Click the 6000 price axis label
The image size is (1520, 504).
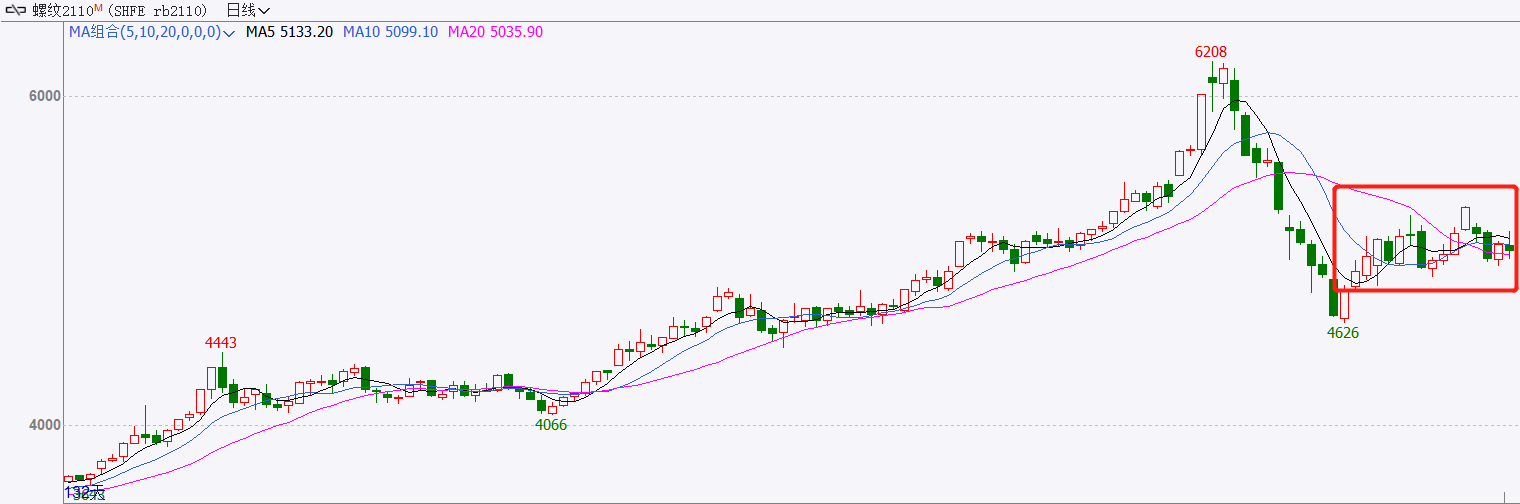pos(46,97)
